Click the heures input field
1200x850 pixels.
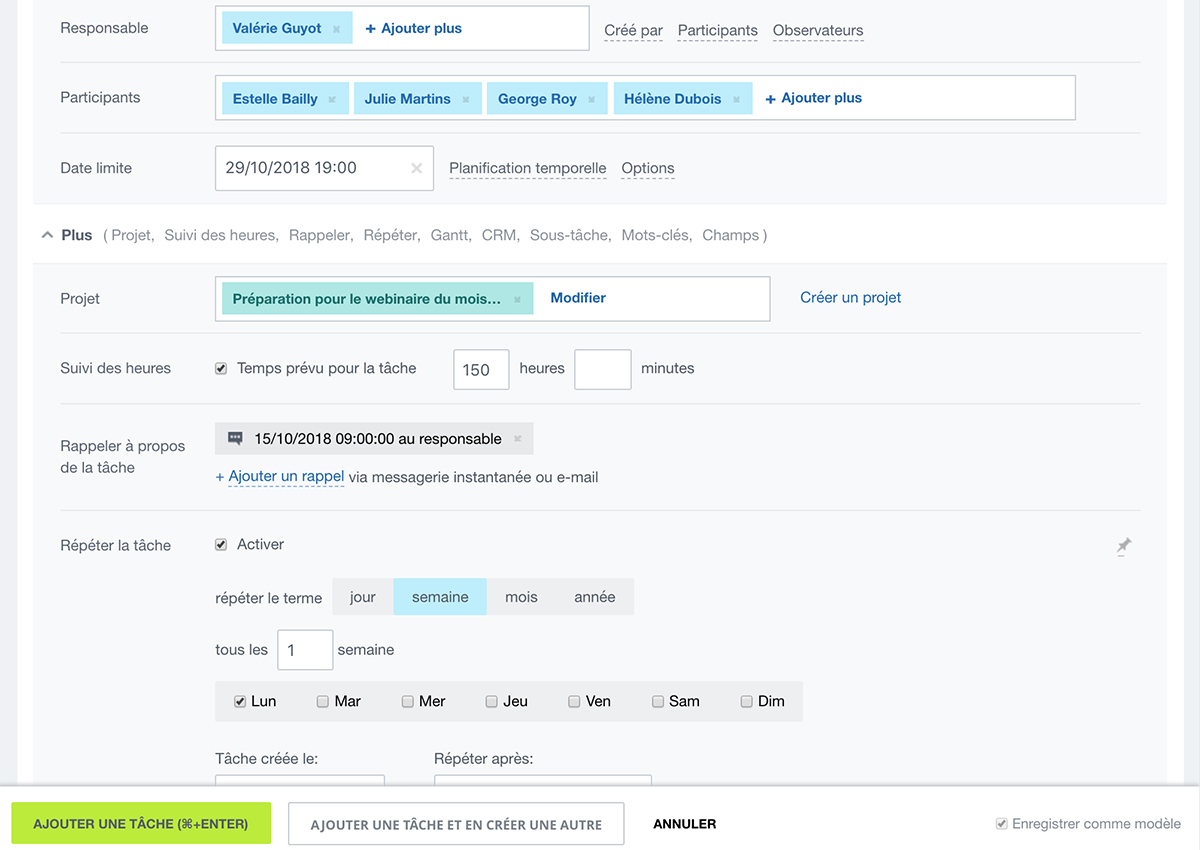click(481, 369)
